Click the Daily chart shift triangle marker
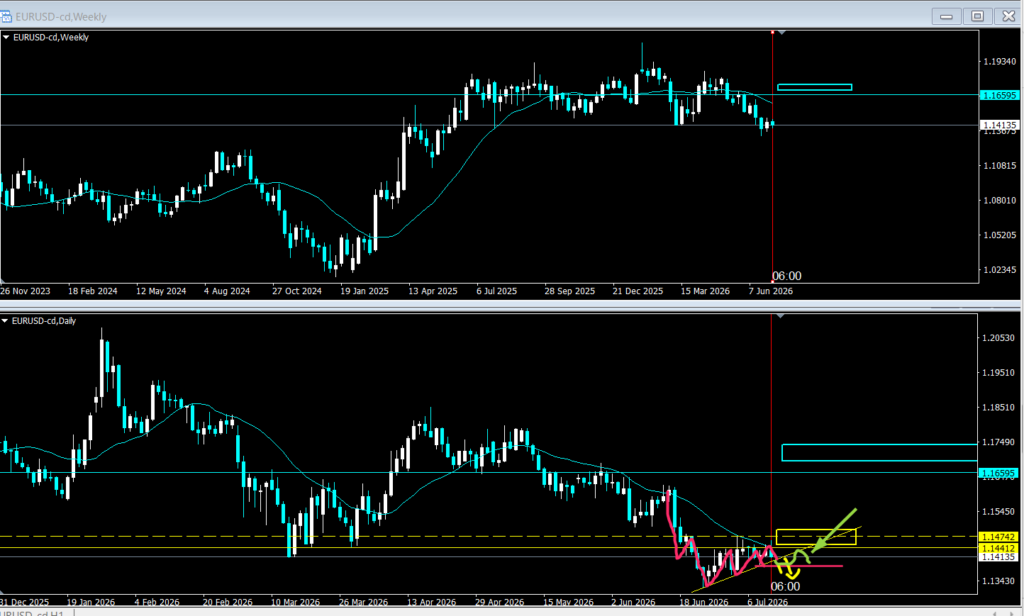The image size is (1024, 616). tap(780, 316)
